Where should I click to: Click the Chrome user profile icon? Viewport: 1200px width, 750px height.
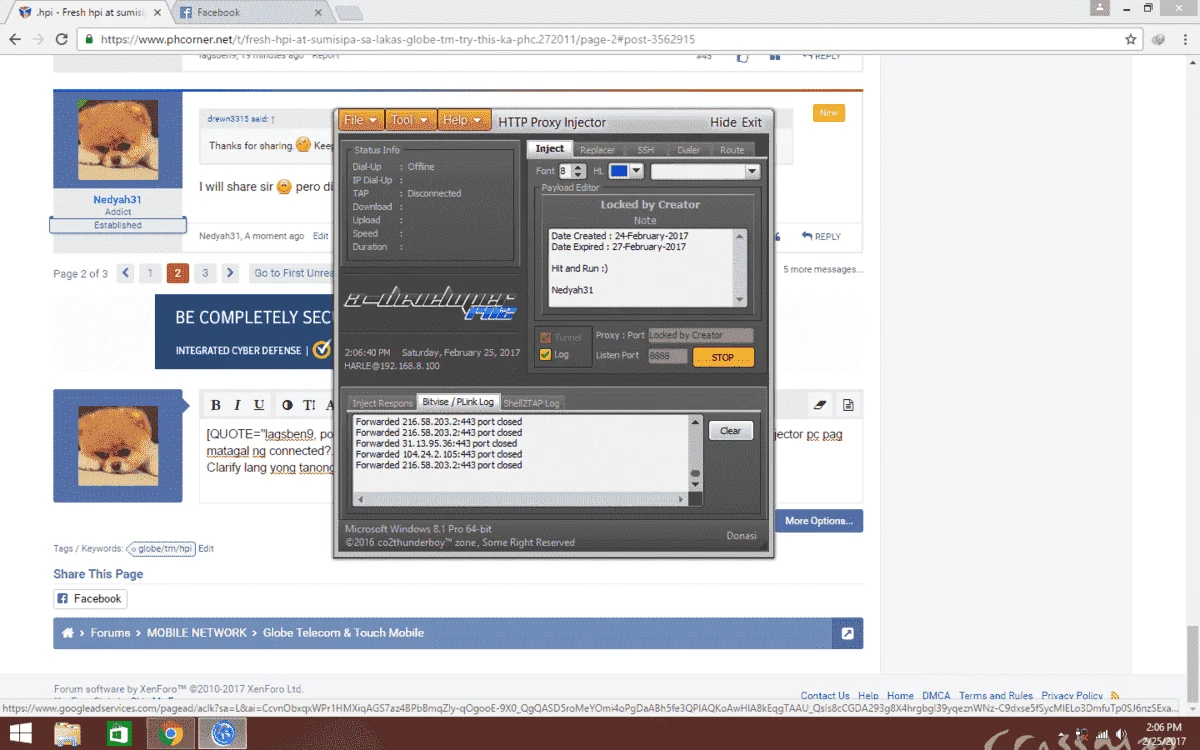pos(1101,8)
